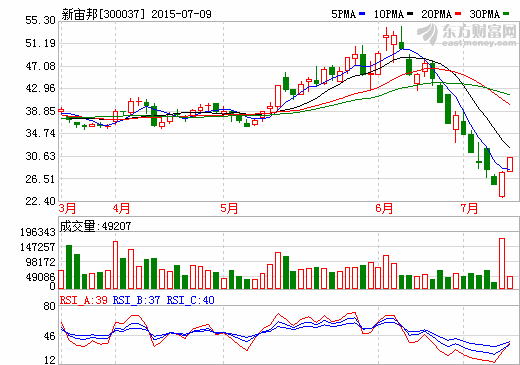Click the 3月 label on the date axis
Screen dimensions: 520x365
coord(67,208)
